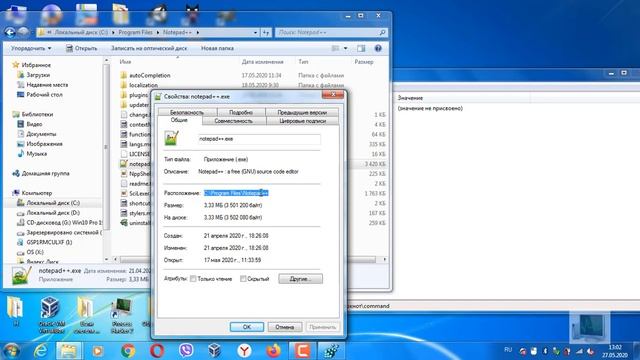640x360 pixels.
Task: Switch to the Подробно tab
Action: tap(241, 112)
